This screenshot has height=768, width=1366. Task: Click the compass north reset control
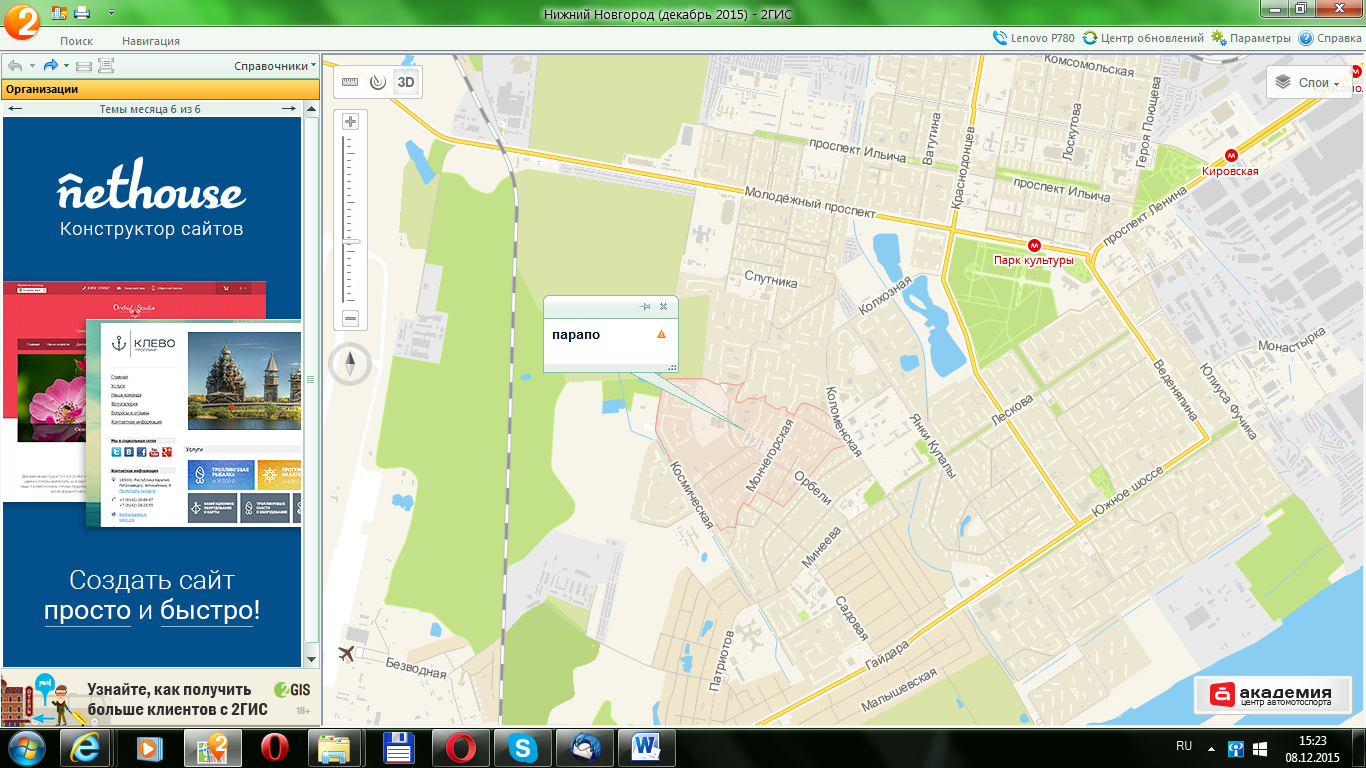pos(350,364)
